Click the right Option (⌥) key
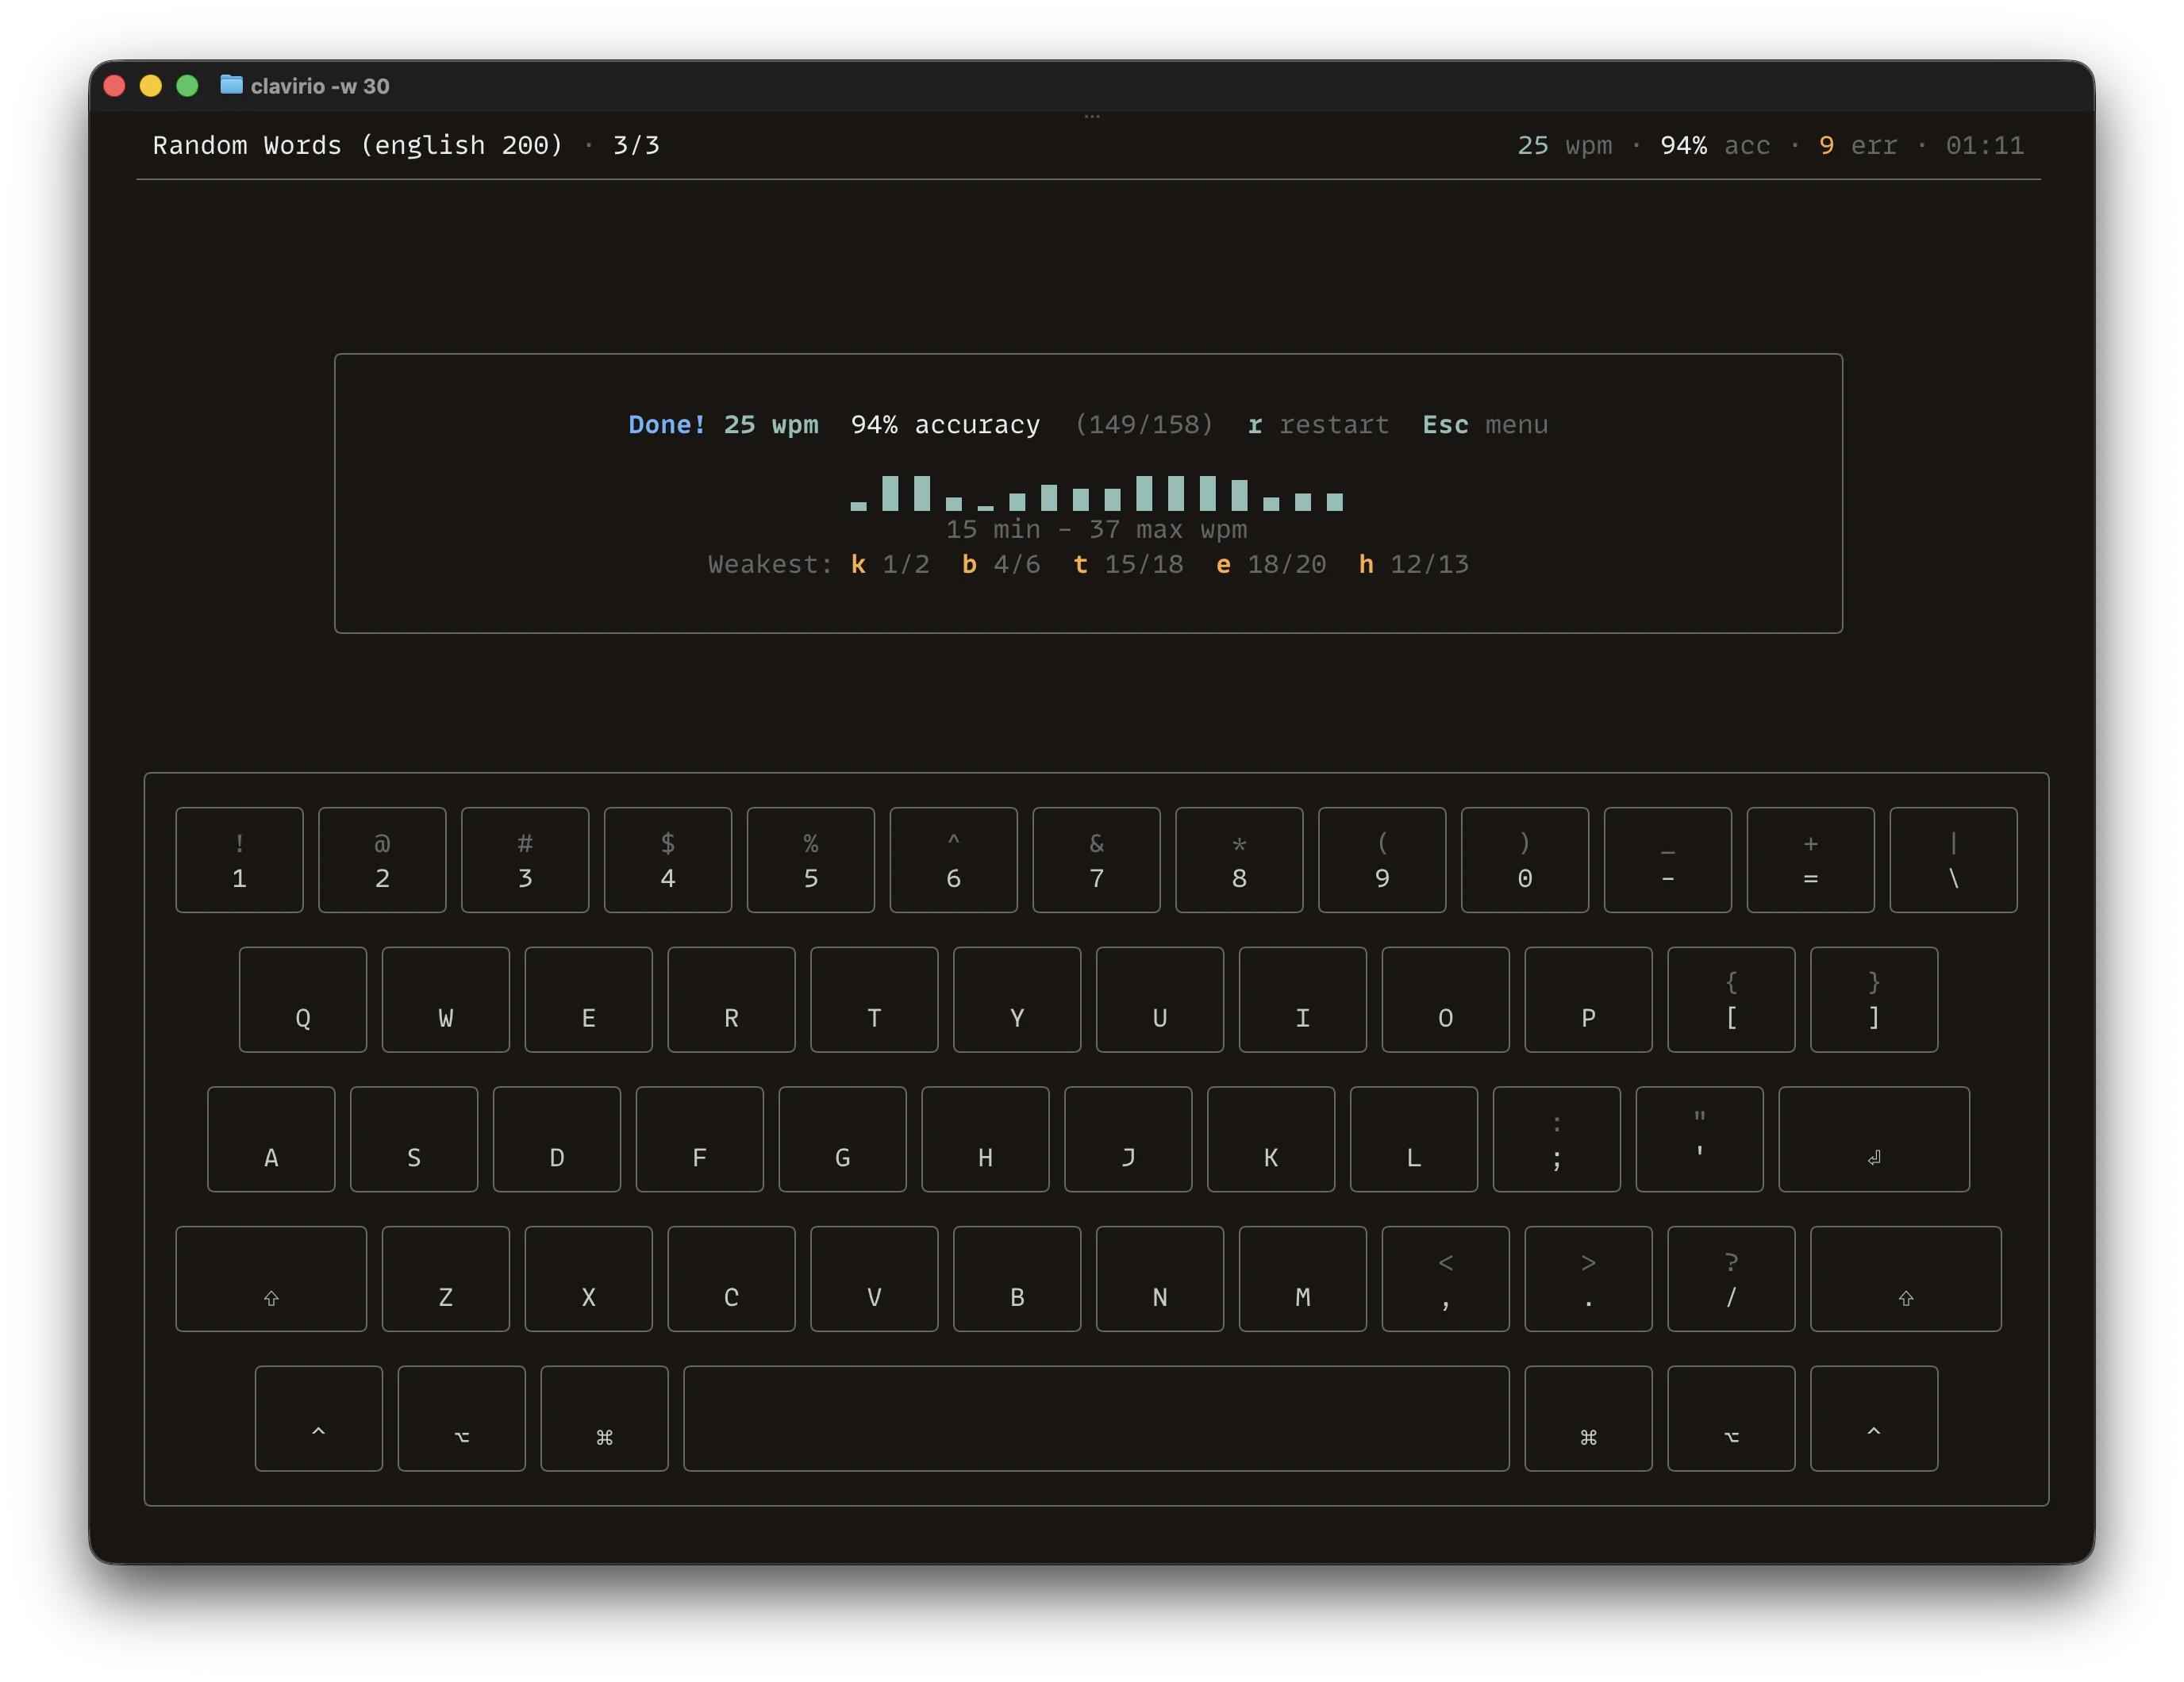The image size is (2184, 1682). click(1731, 1418)
